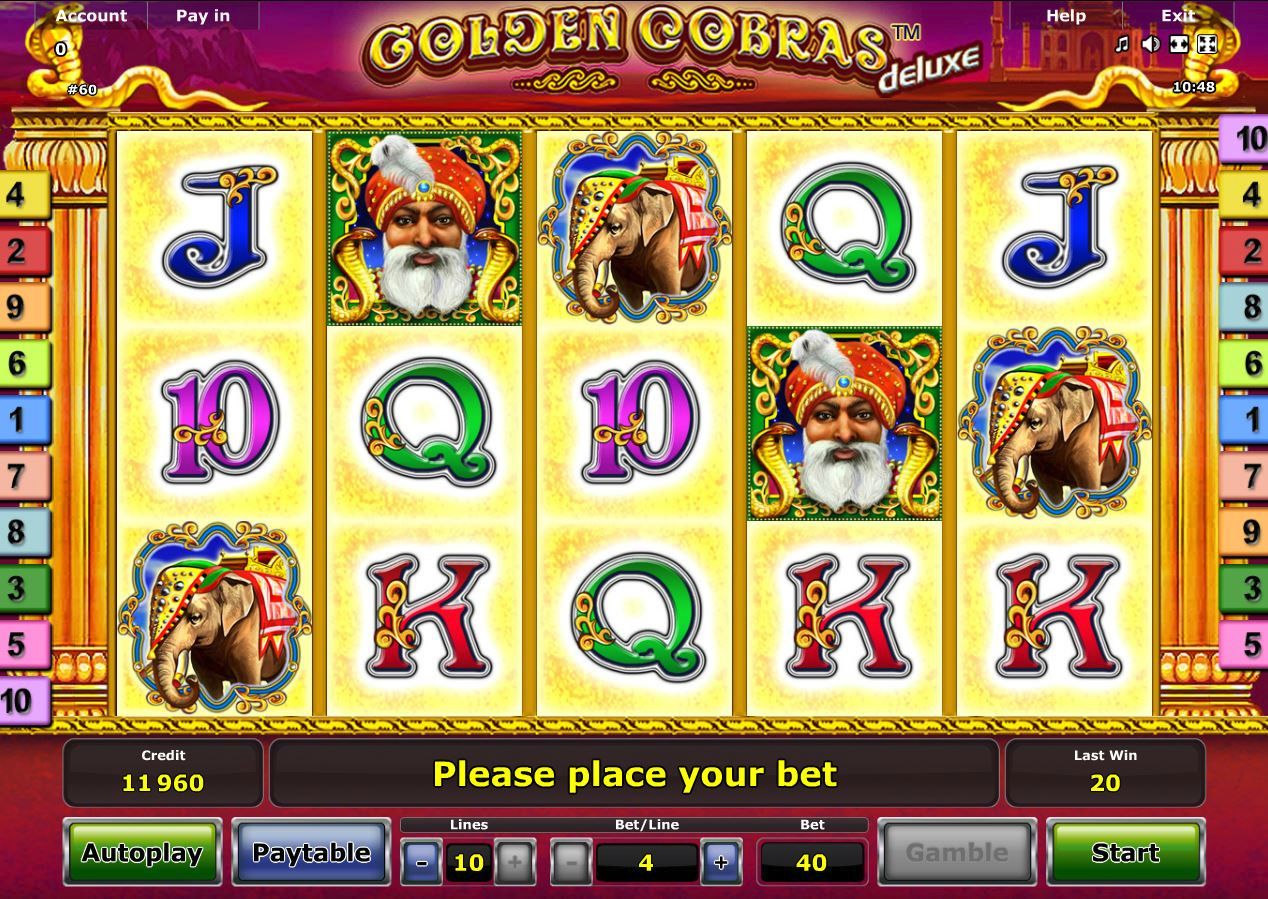The height and width of the screenshot is (899, 1268).
Task: Click Exit in the top bar
Action: pos(1178,15)
